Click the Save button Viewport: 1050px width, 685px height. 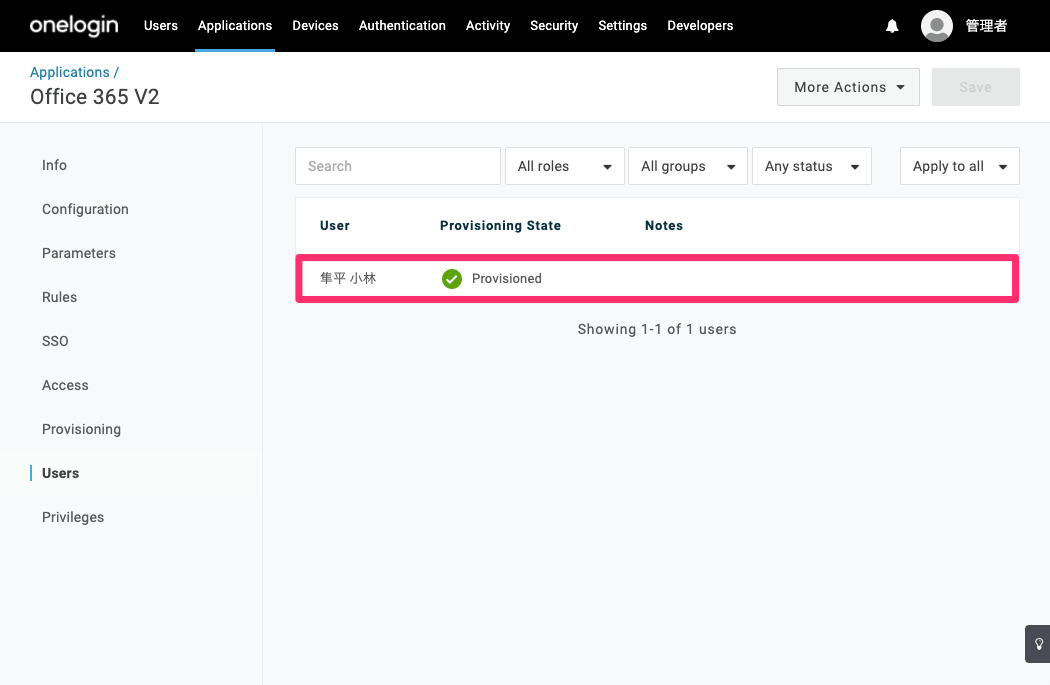point(976,87)
